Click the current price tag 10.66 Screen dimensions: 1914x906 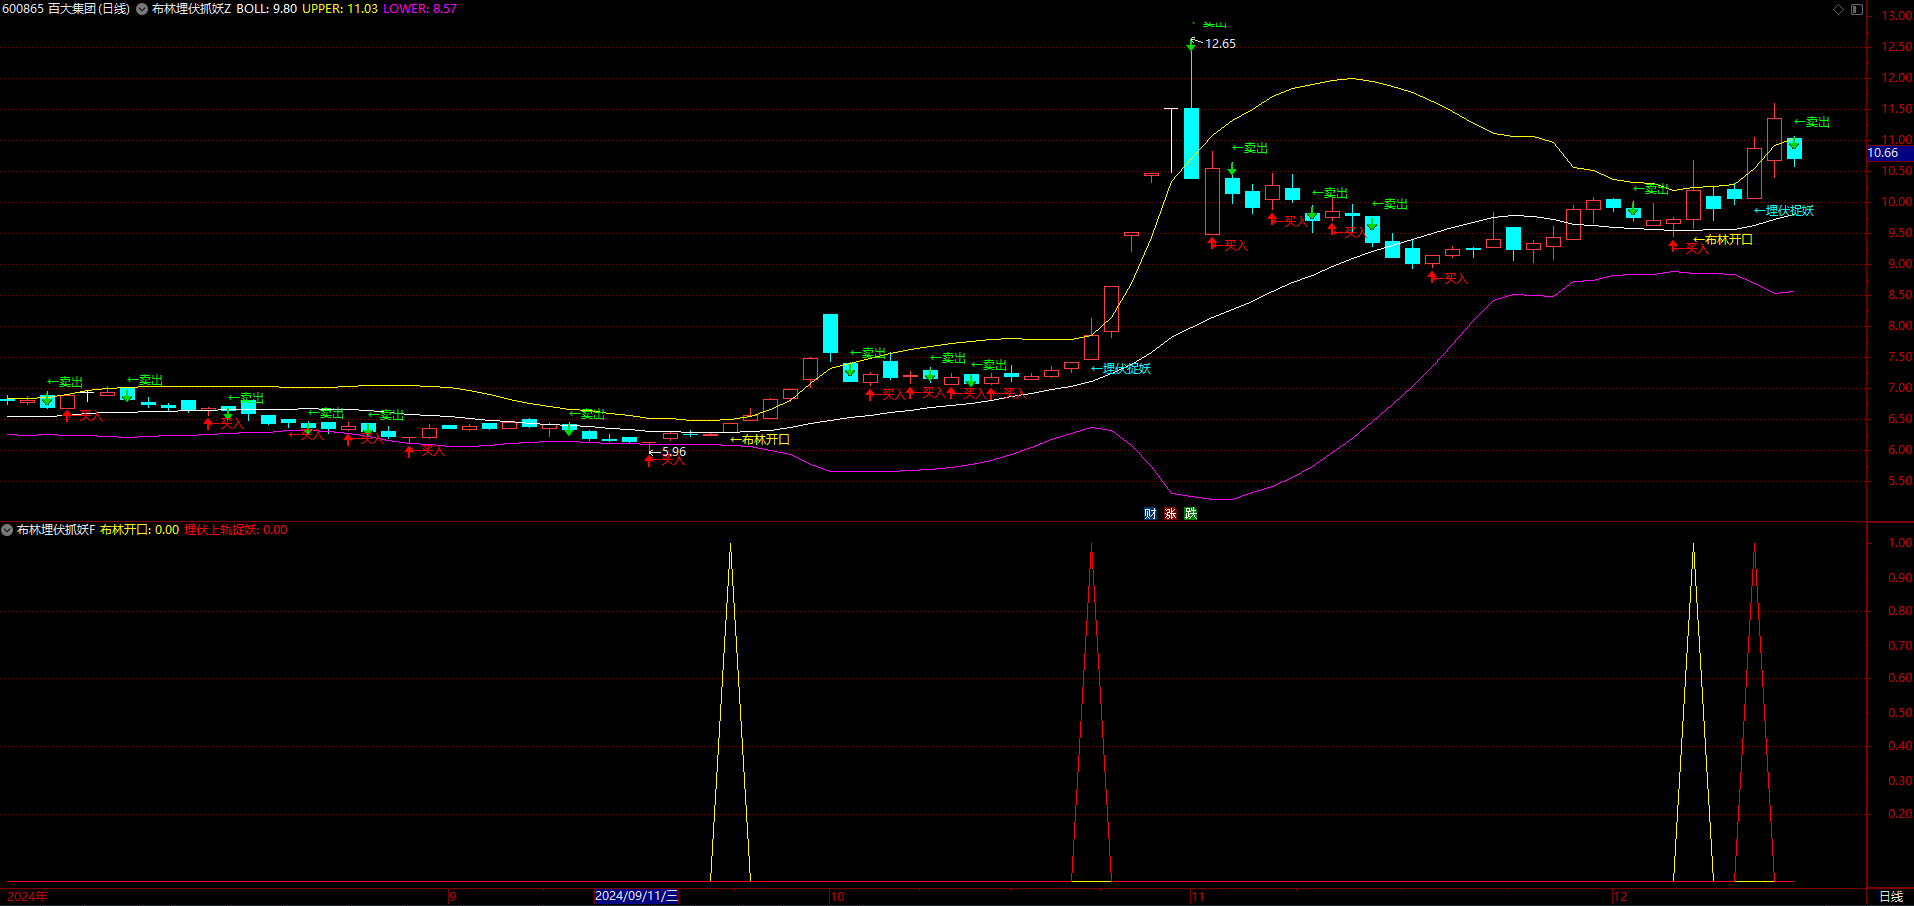tap(1889, 153)
